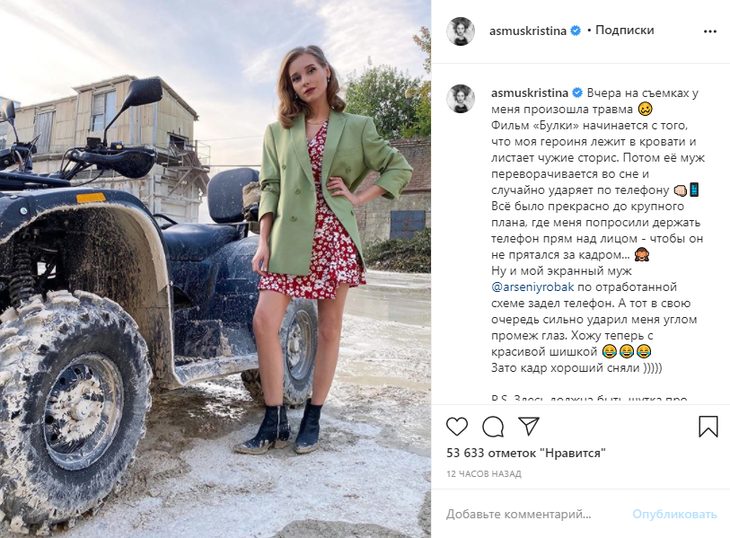Click asmuskristina username in the header

pos(527,31)
